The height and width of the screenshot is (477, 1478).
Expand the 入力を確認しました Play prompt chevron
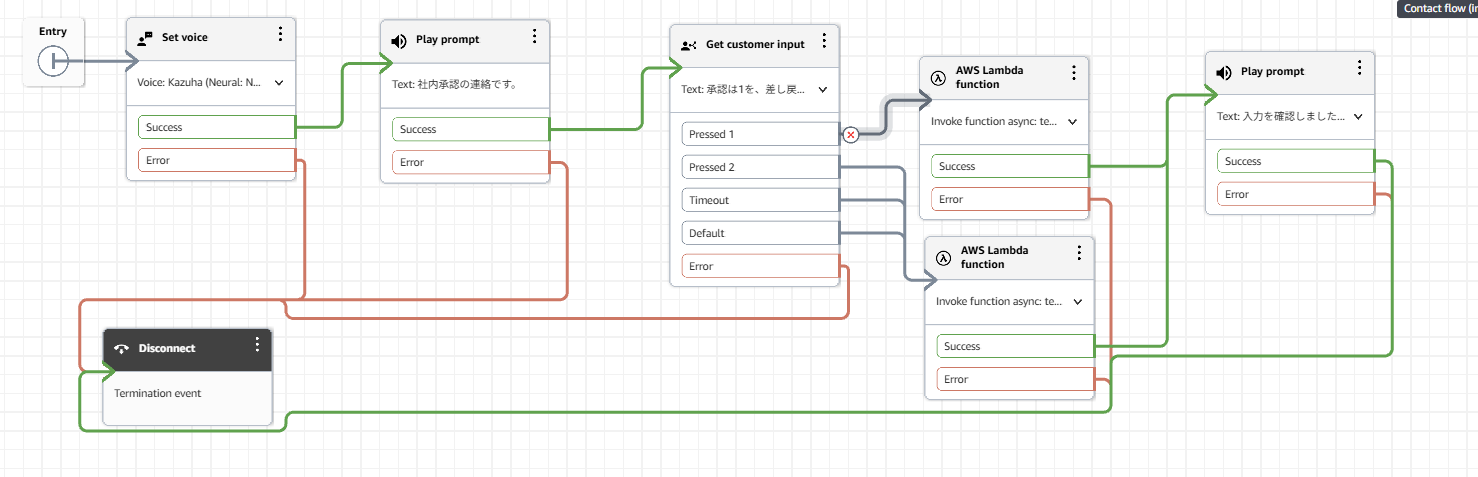(x=1358, y=116)
